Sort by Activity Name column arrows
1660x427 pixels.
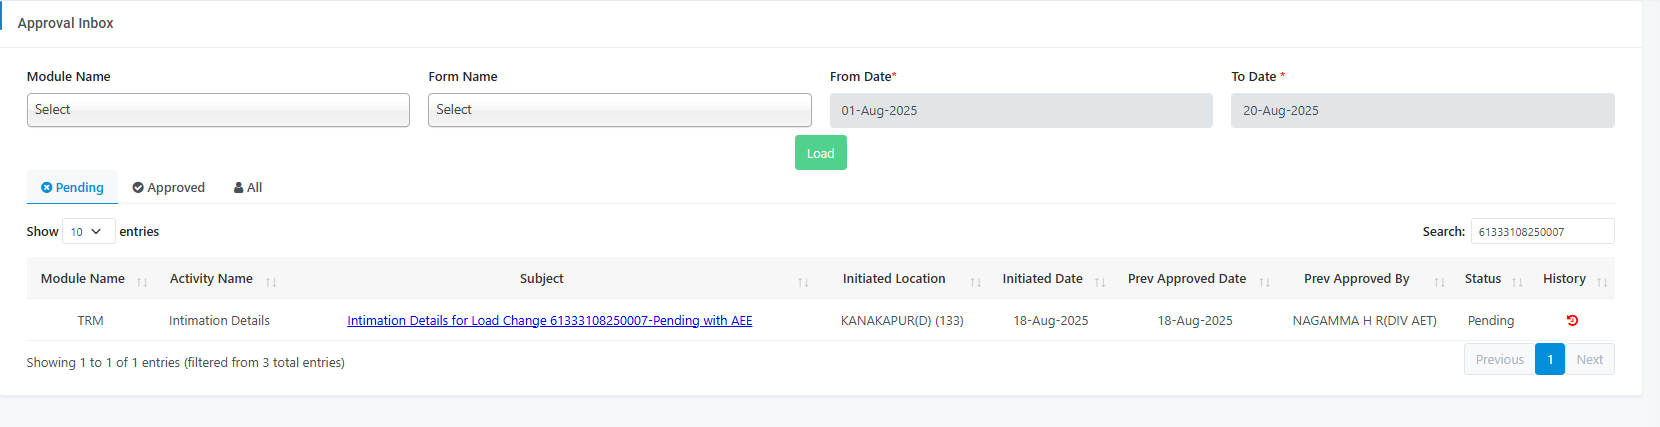271,282
